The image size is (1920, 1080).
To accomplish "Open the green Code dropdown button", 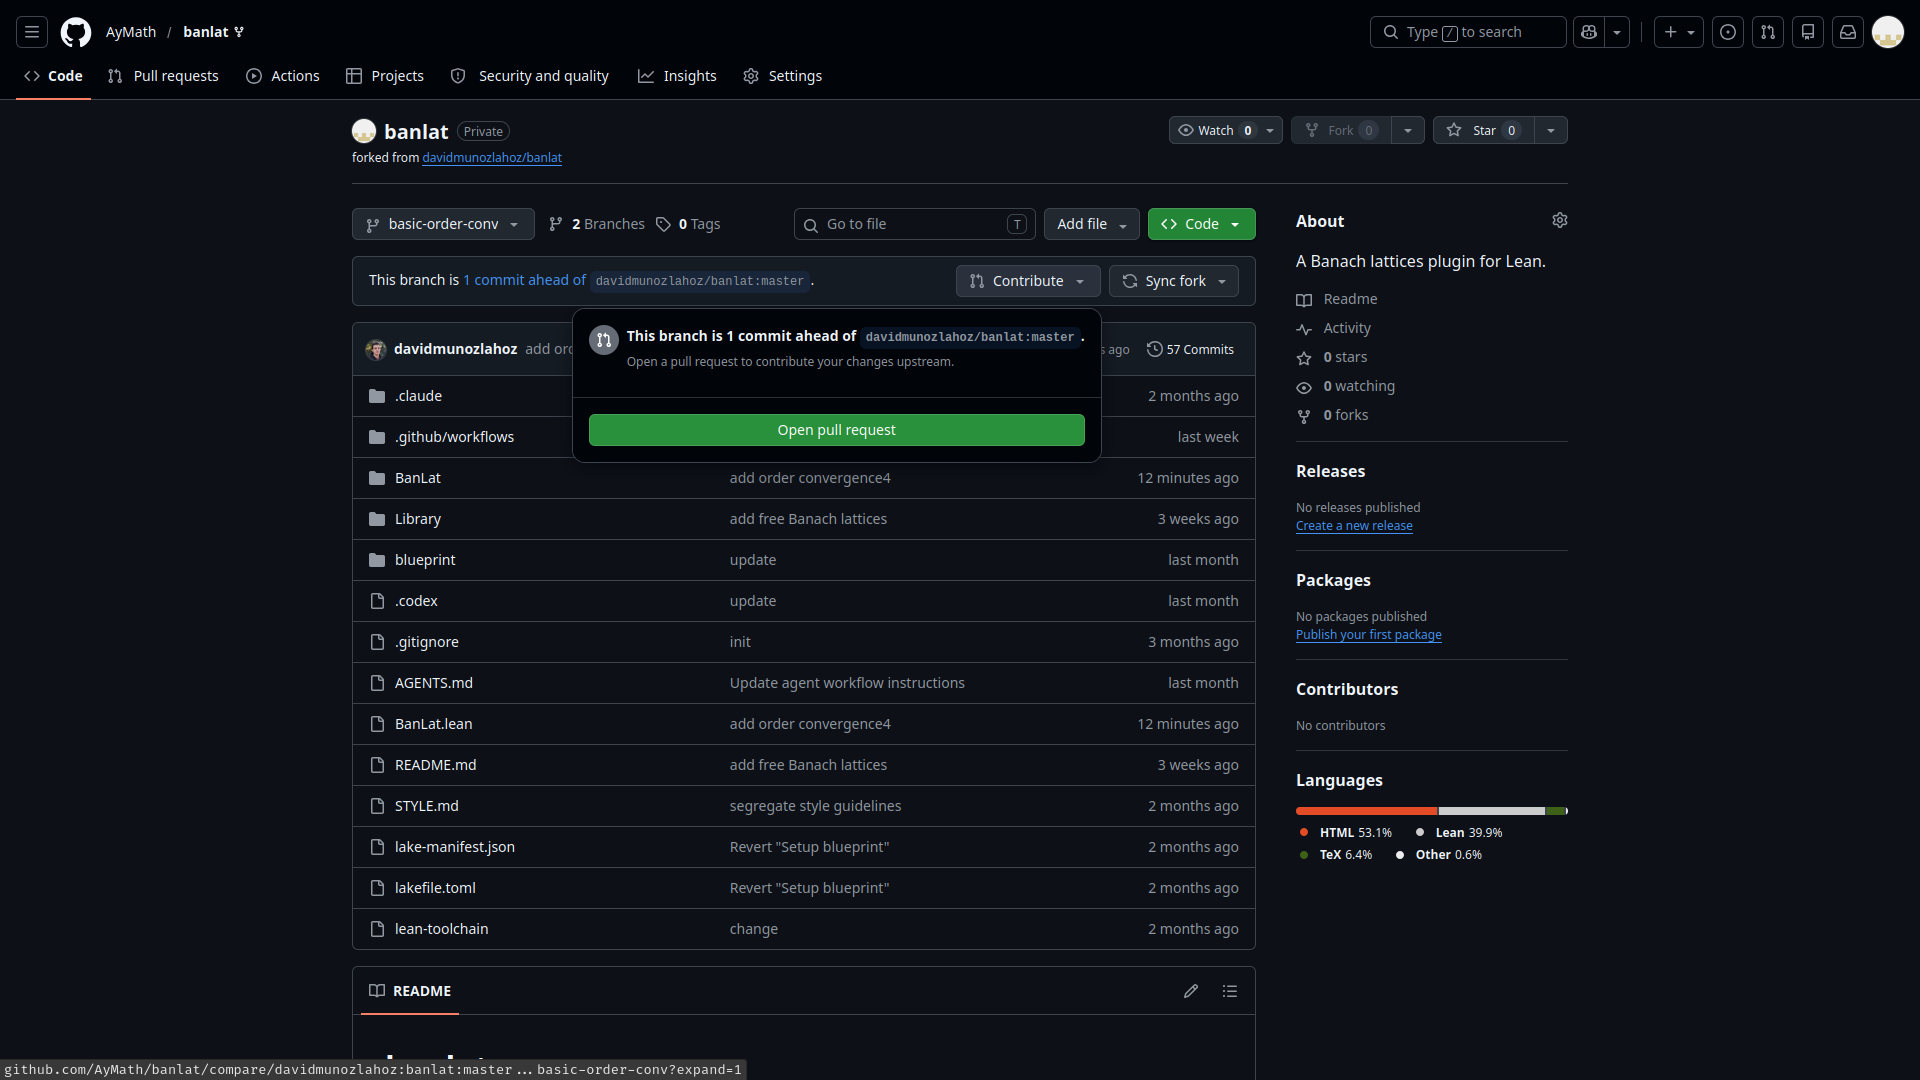I will pyautogui.click(x=1201, y=224).
